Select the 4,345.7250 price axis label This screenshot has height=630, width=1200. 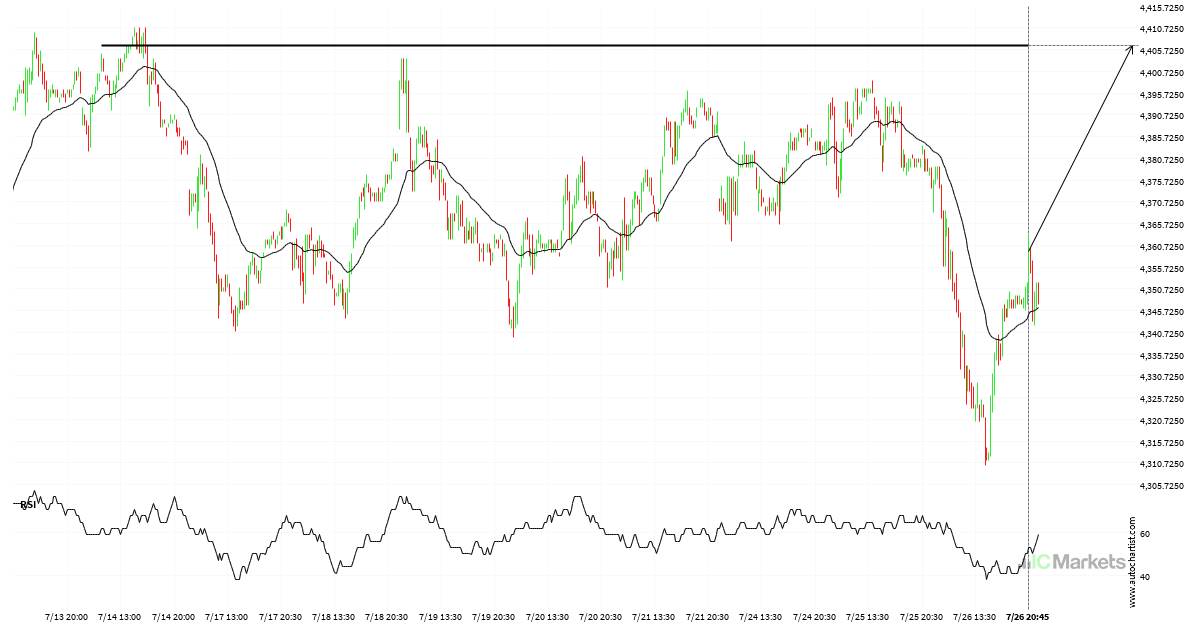(1162, 312)
